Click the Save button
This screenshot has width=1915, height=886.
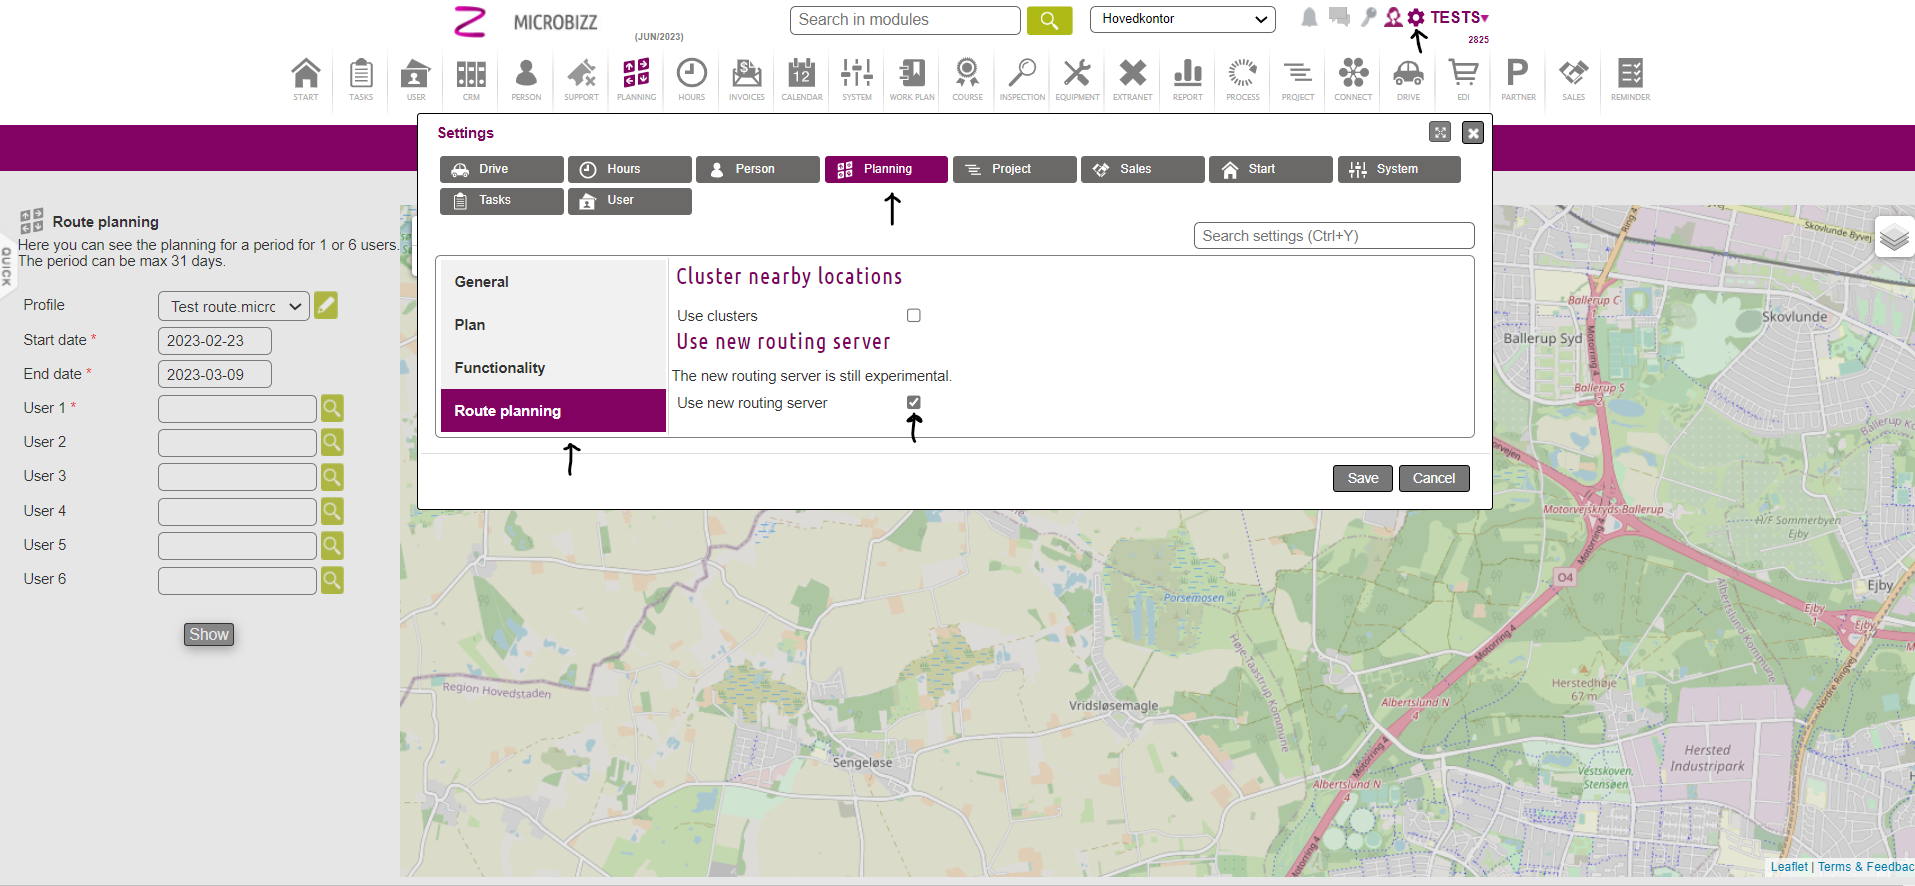pyautogui.click(x=1362, y=478)
